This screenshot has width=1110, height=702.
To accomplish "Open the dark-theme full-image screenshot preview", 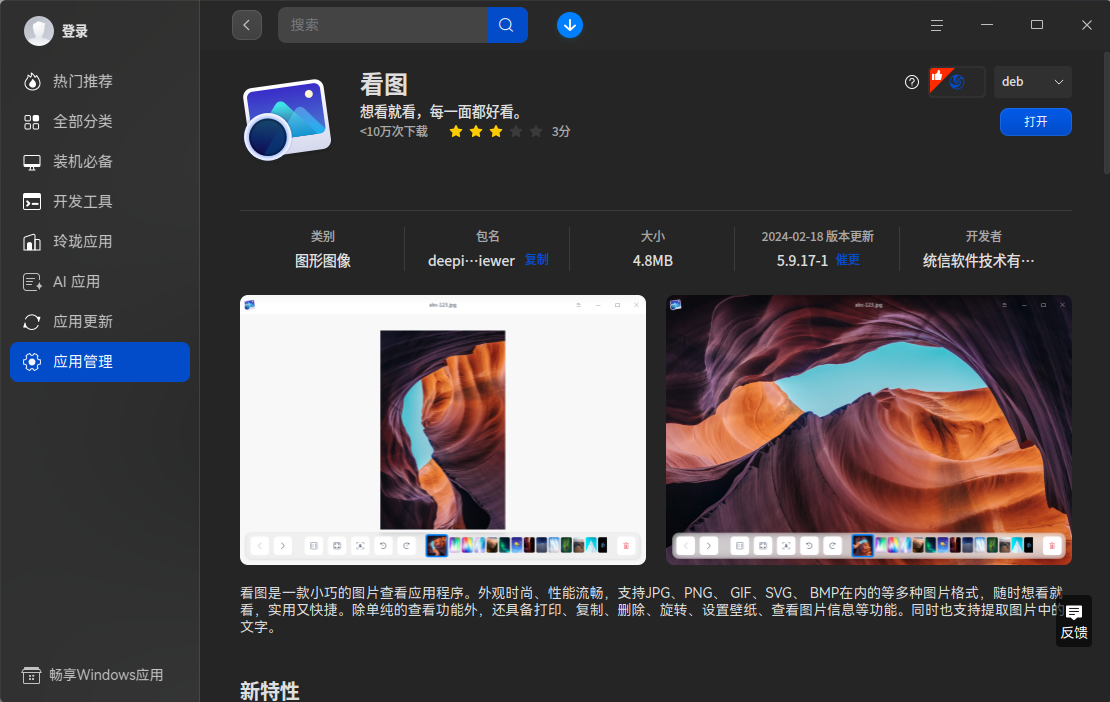I will [x=869, y=430].
